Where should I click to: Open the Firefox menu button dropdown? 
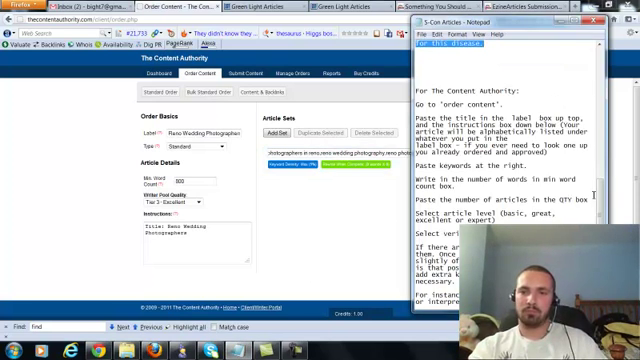click(x=23, y=4)
